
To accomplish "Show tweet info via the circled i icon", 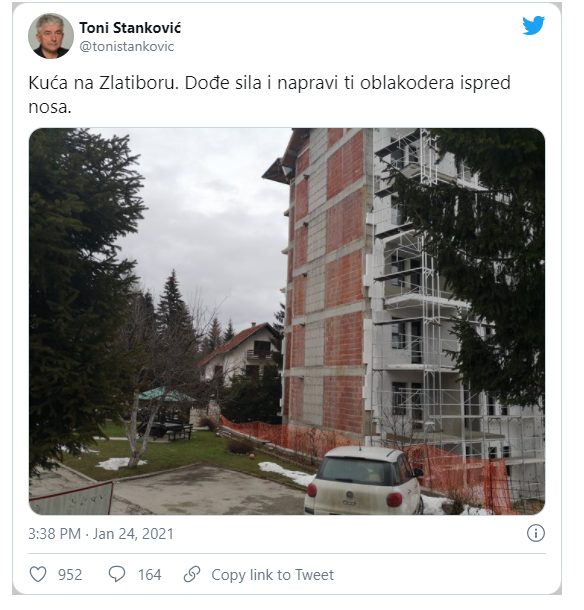I will (x=535, y=533).
